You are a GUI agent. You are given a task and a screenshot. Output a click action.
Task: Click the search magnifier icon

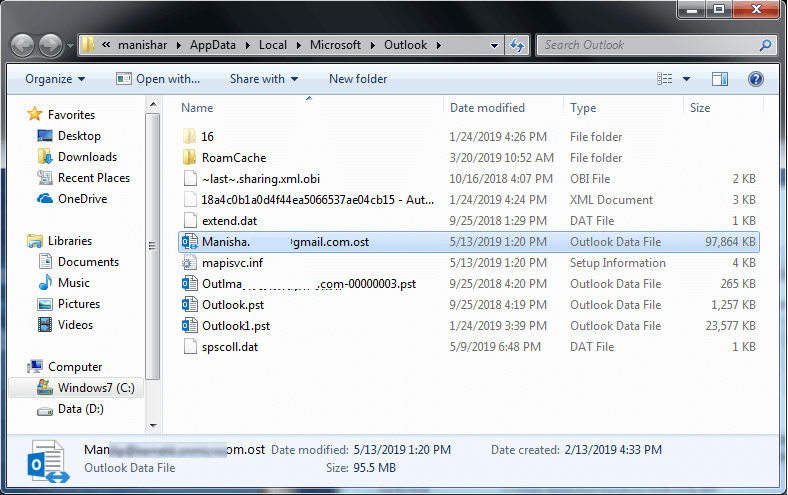(765, 45)
